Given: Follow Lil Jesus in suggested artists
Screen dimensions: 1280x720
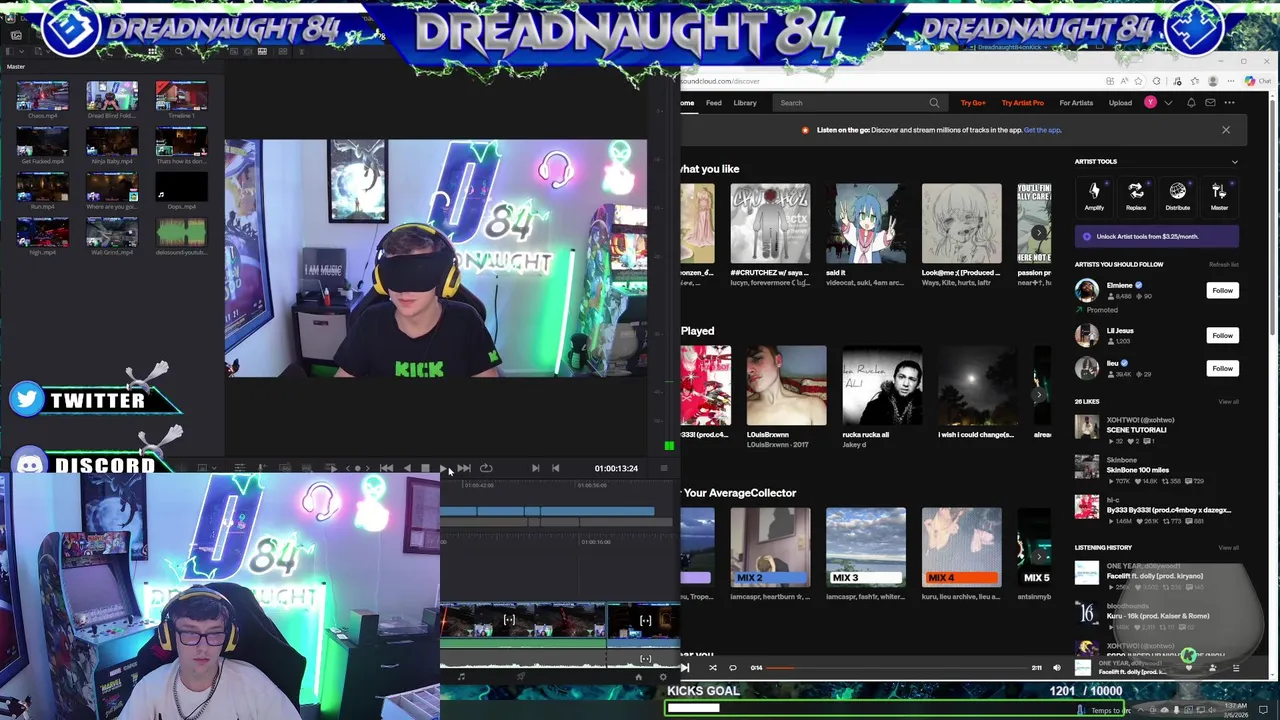Looking at the screenshot, I should point(1222,335).
